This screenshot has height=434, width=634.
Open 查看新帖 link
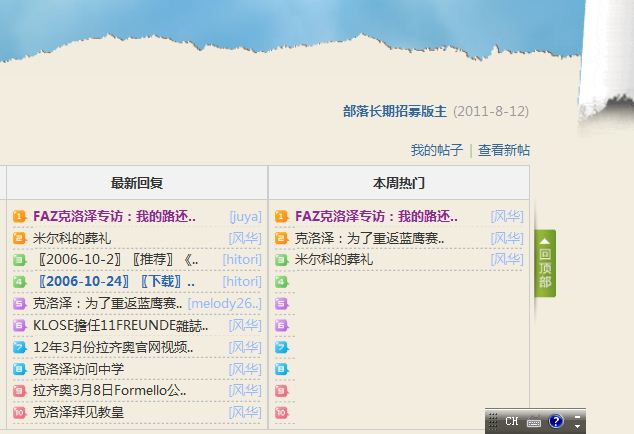[503, 150]
